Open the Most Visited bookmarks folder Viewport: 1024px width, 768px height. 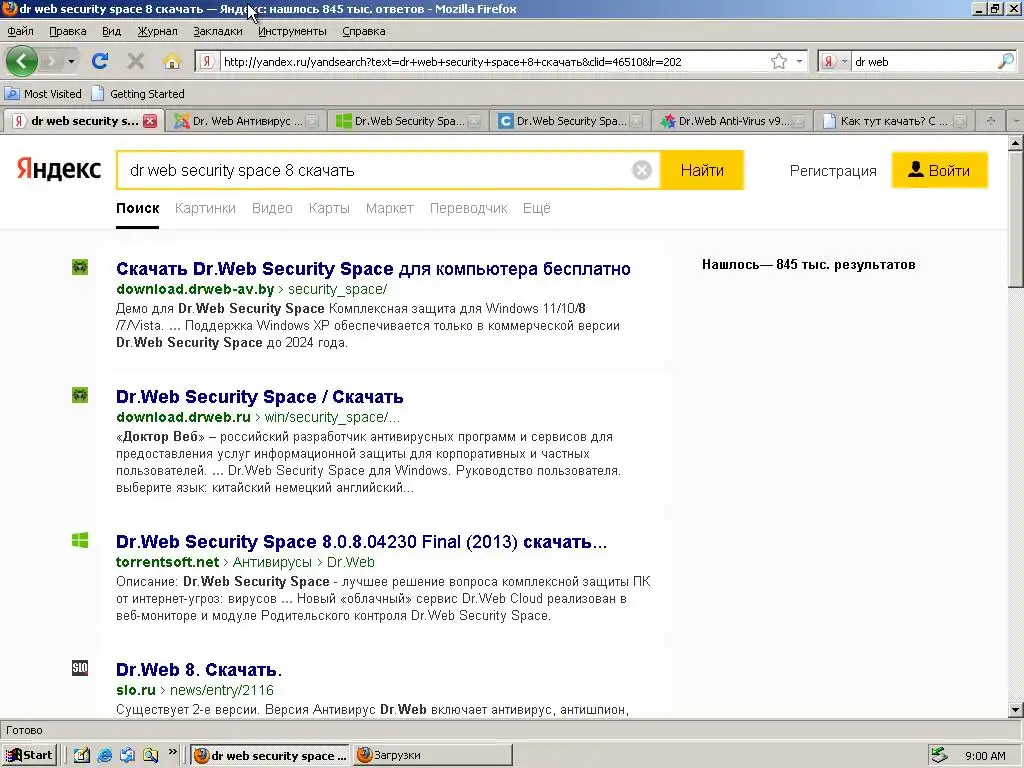44,94
